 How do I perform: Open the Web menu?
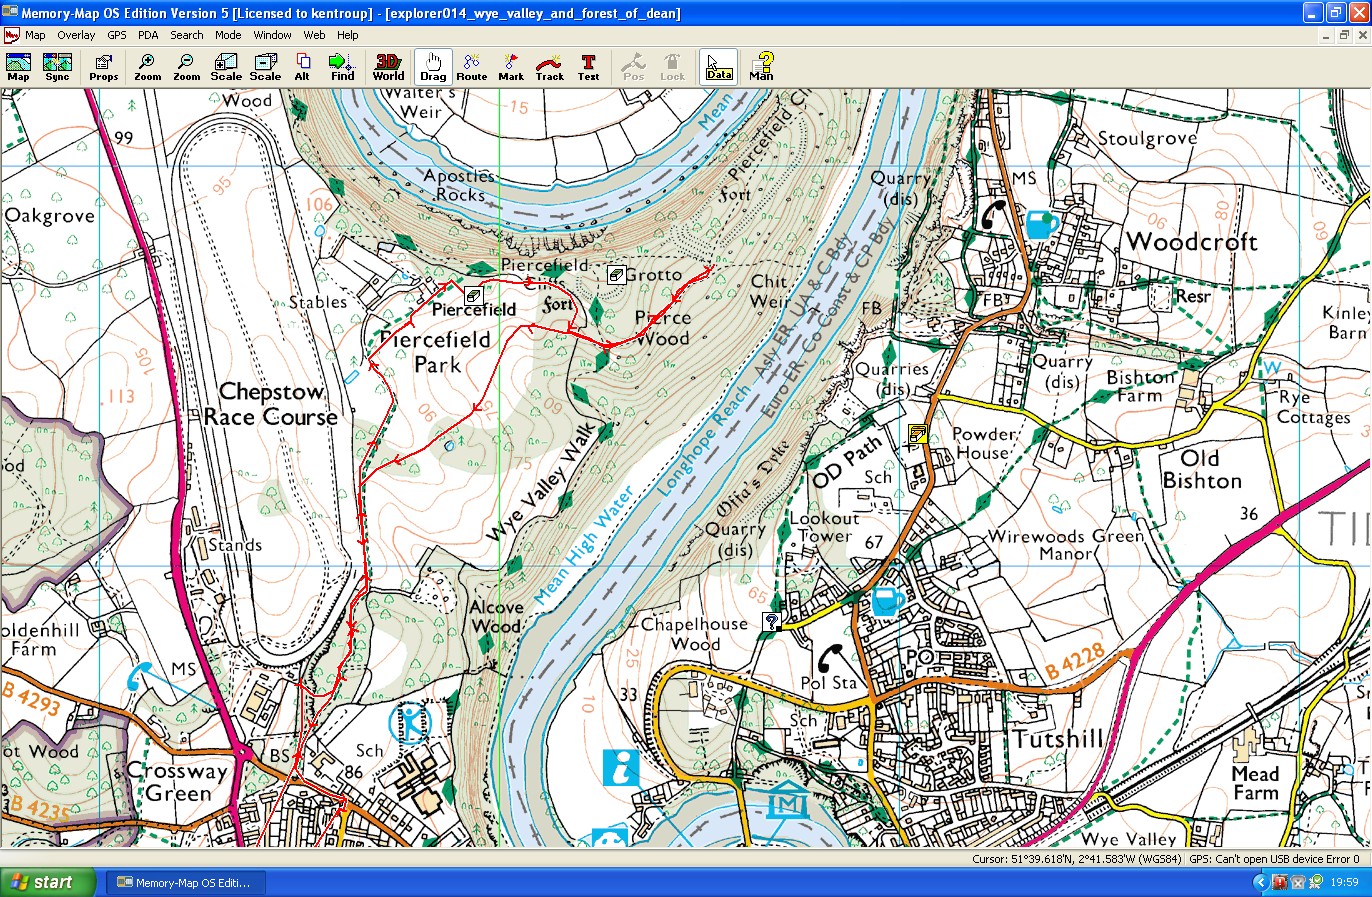pyautogui.click(x=314, y=35)
